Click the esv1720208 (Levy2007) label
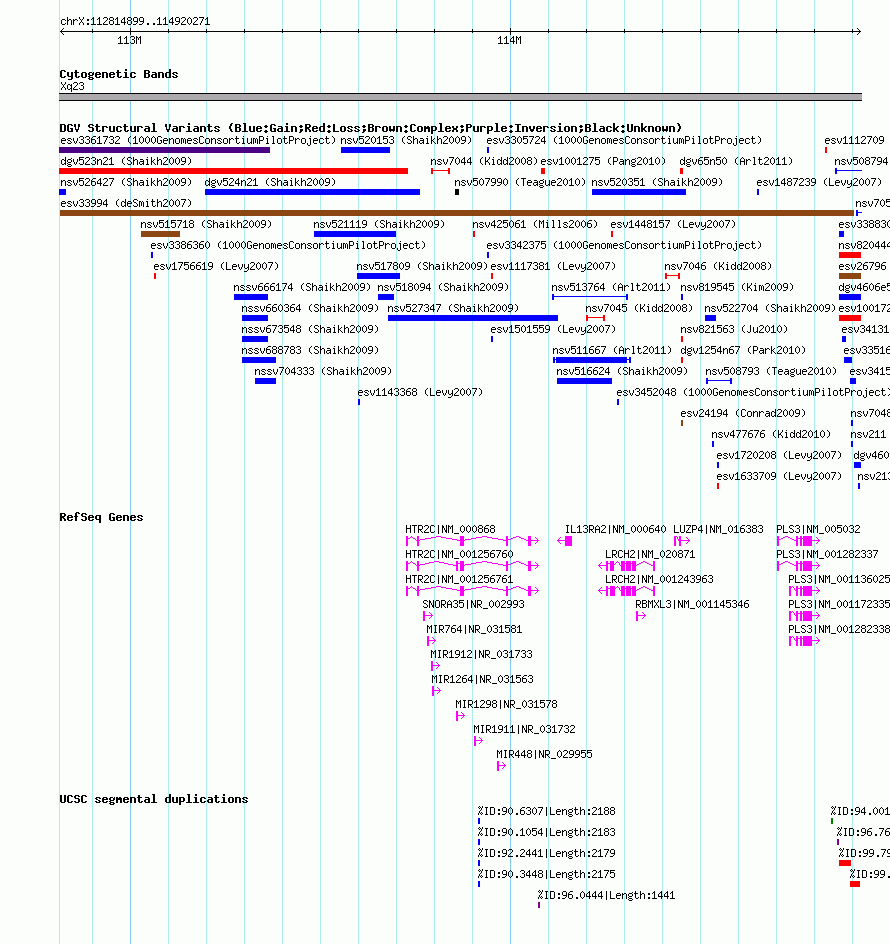The height and width of the screenshot is (944, 890). point(779,455)
